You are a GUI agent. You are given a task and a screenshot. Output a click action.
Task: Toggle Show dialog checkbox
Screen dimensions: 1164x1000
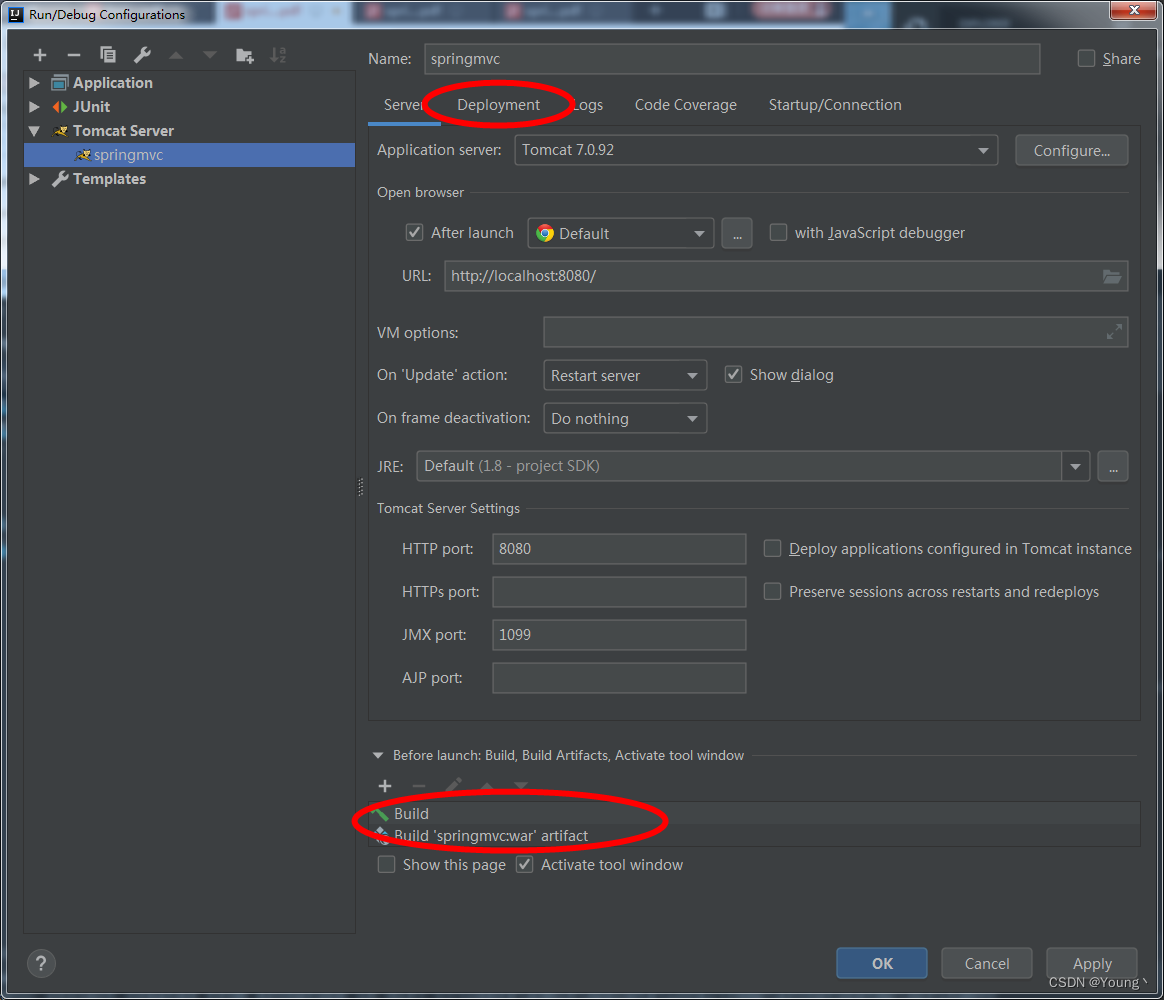coord(733,375)
